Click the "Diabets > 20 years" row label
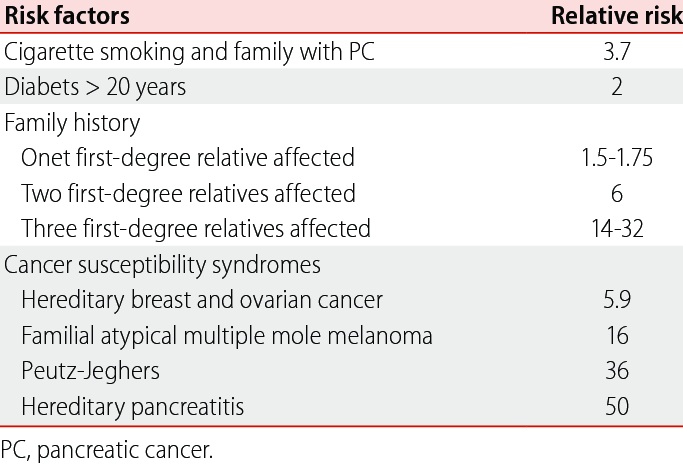Screen dimensions: 683x465 click(x=95, y=88)
